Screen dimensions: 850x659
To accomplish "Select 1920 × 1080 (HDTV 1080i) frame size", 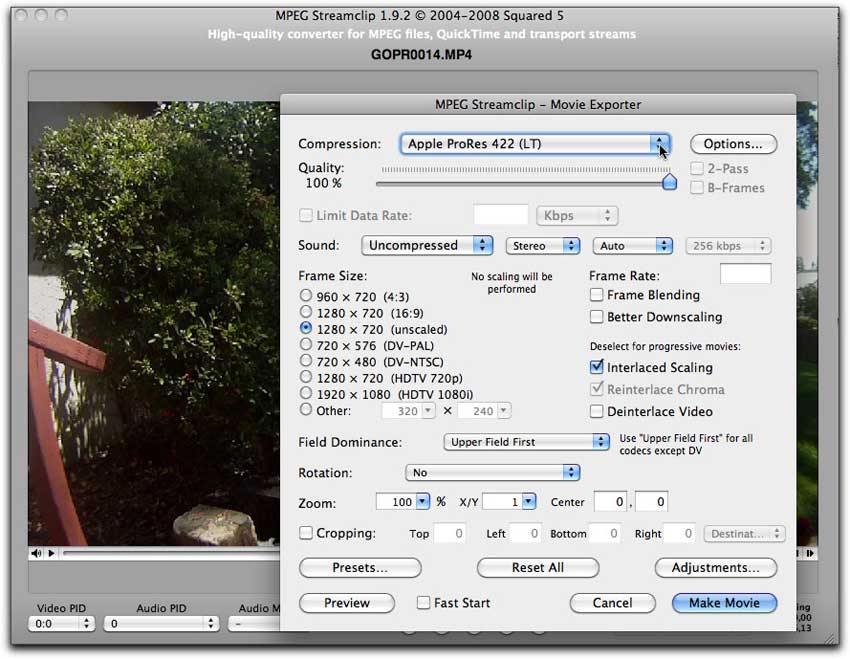I will pos(306,393).
